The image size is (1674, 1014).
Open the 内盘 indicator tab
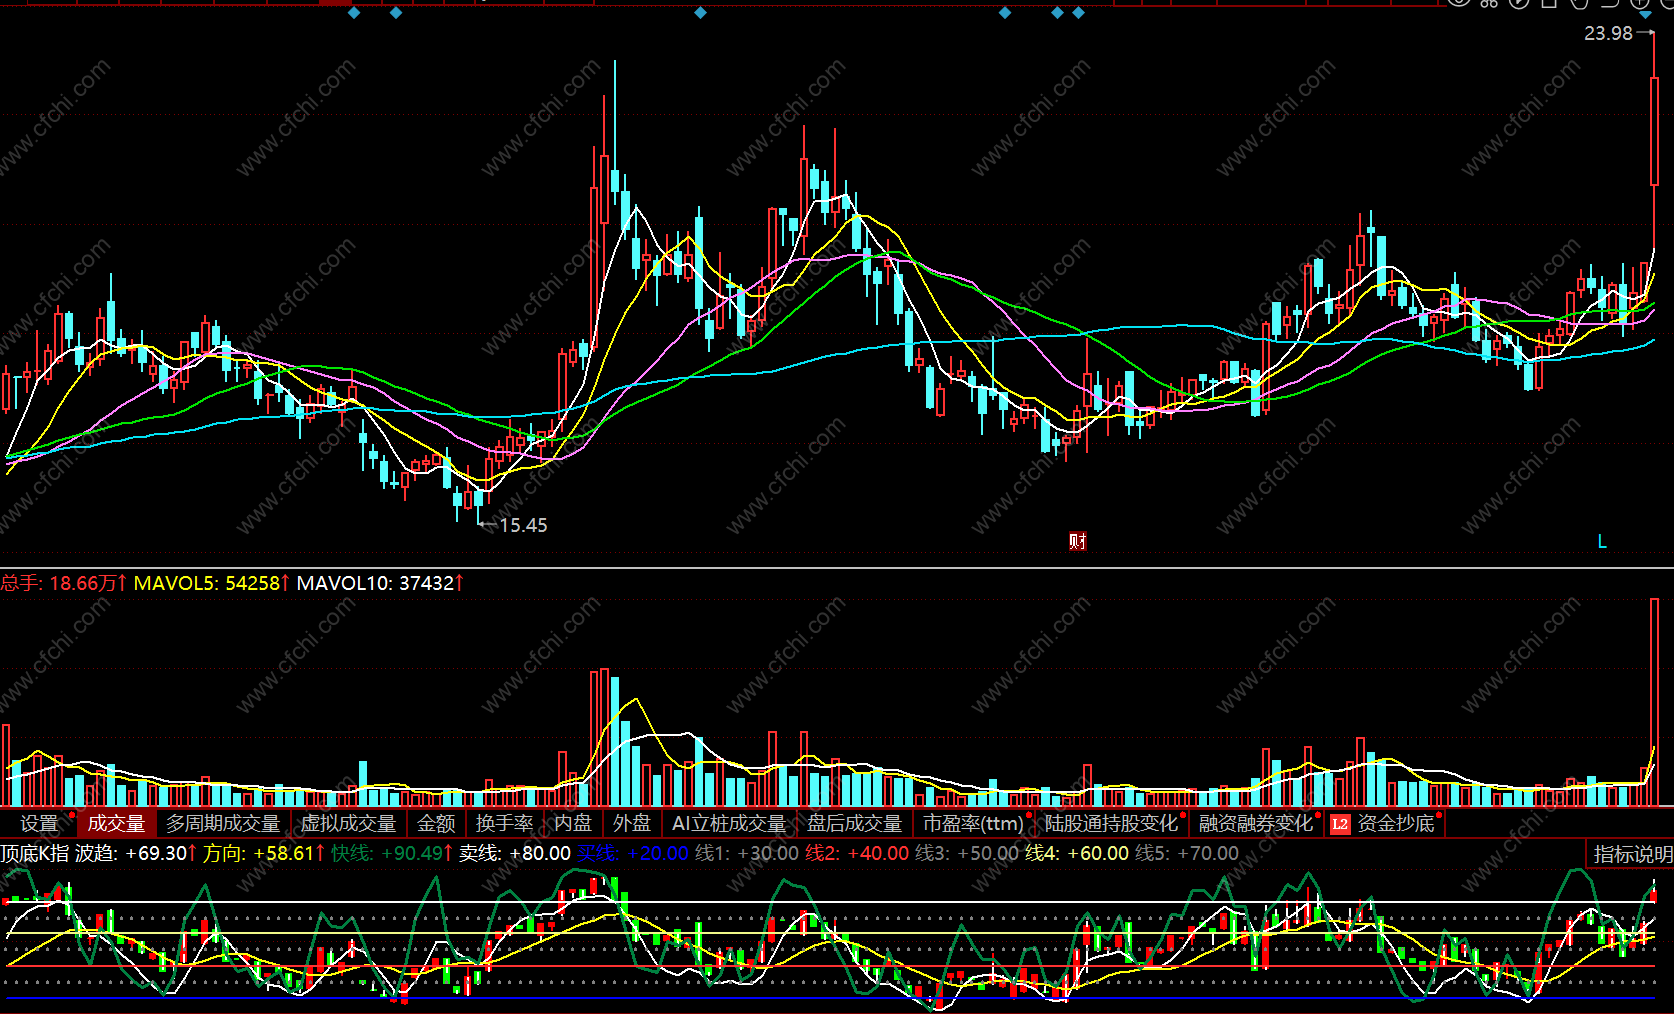[573, 823]
